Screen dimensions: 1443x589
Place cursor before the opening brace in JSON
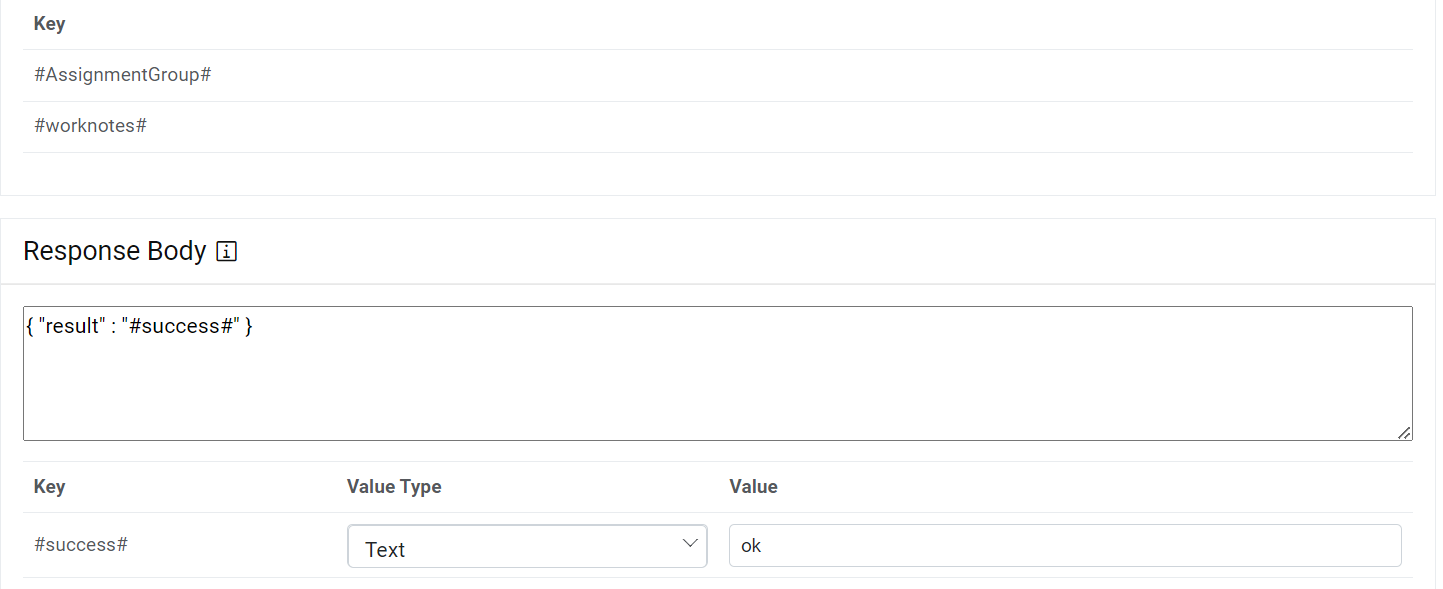(x=27, y=326)
